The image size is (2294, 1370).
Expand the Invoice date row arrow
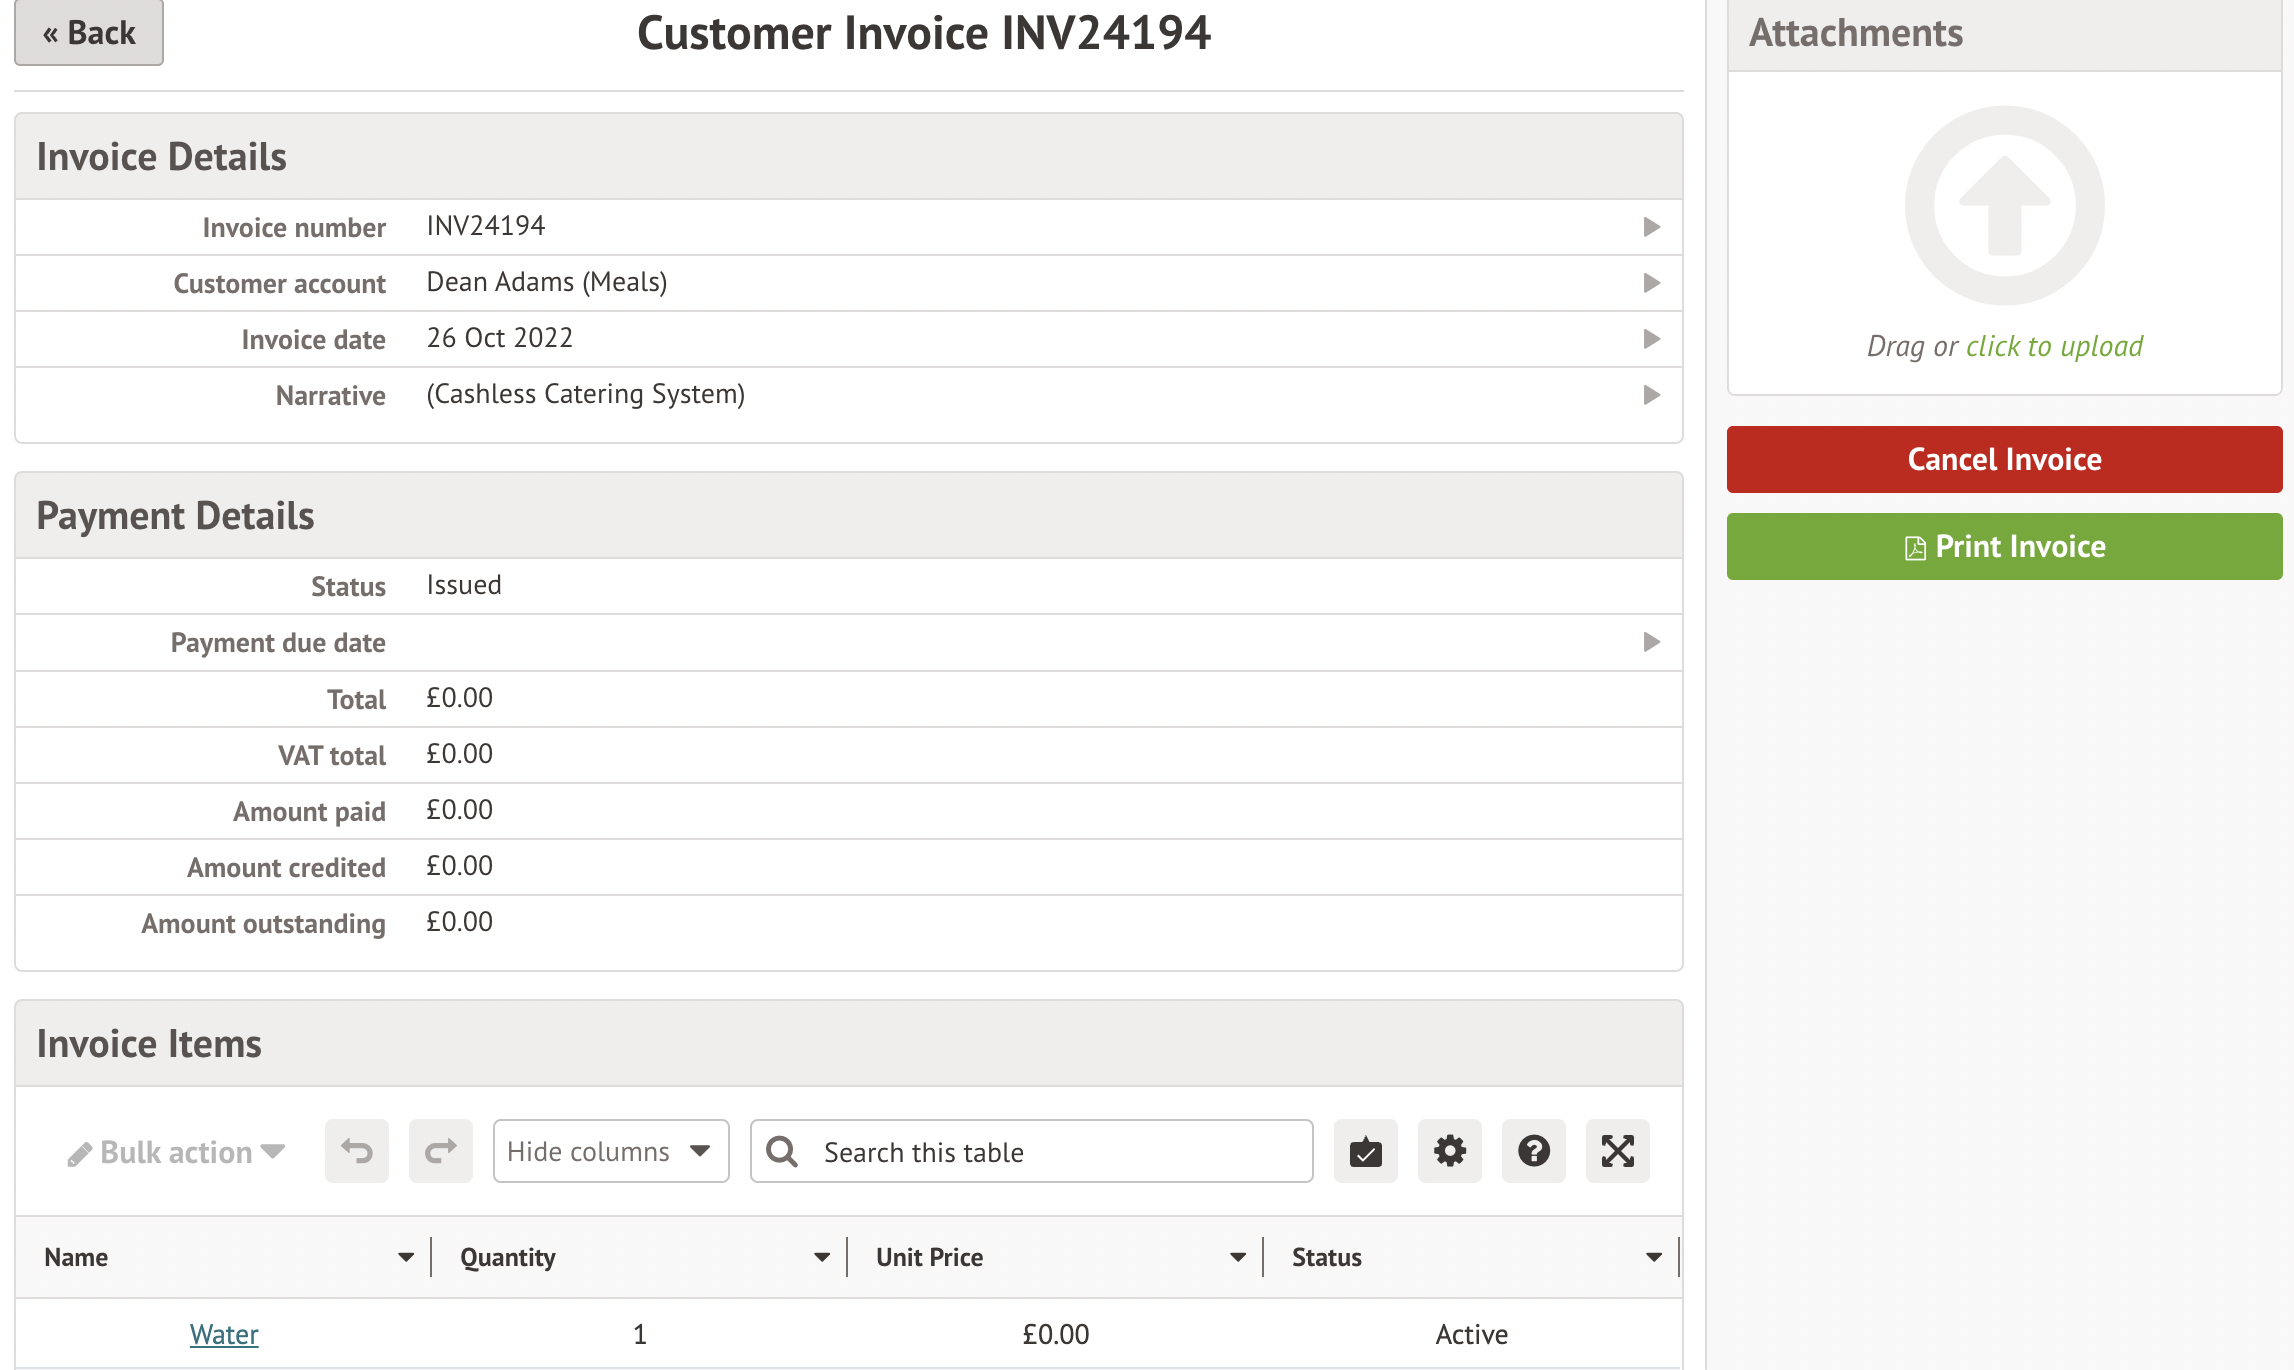[x=1651, y=339]
